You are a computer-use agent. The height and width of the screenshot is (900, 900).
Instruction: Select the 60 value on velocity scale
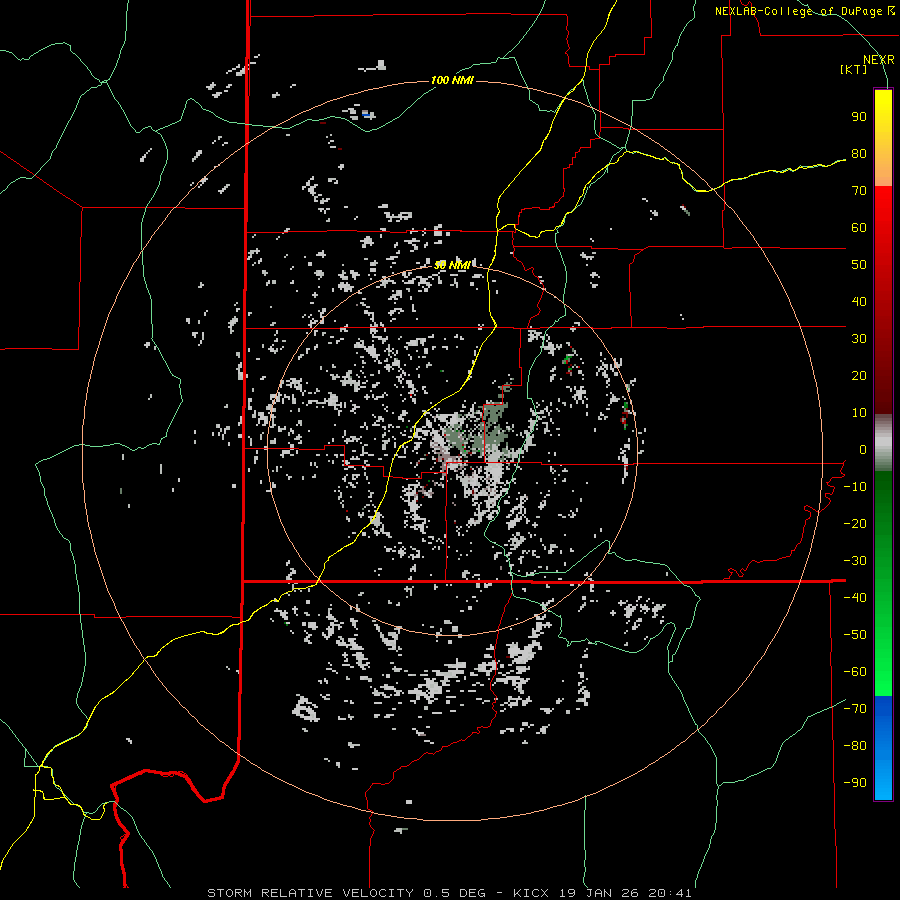(859, 228)
